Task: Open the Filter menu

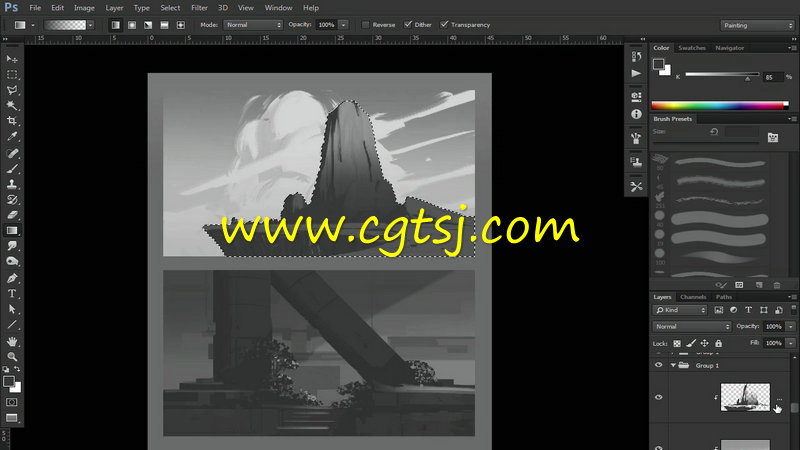Action: point(199,8)
